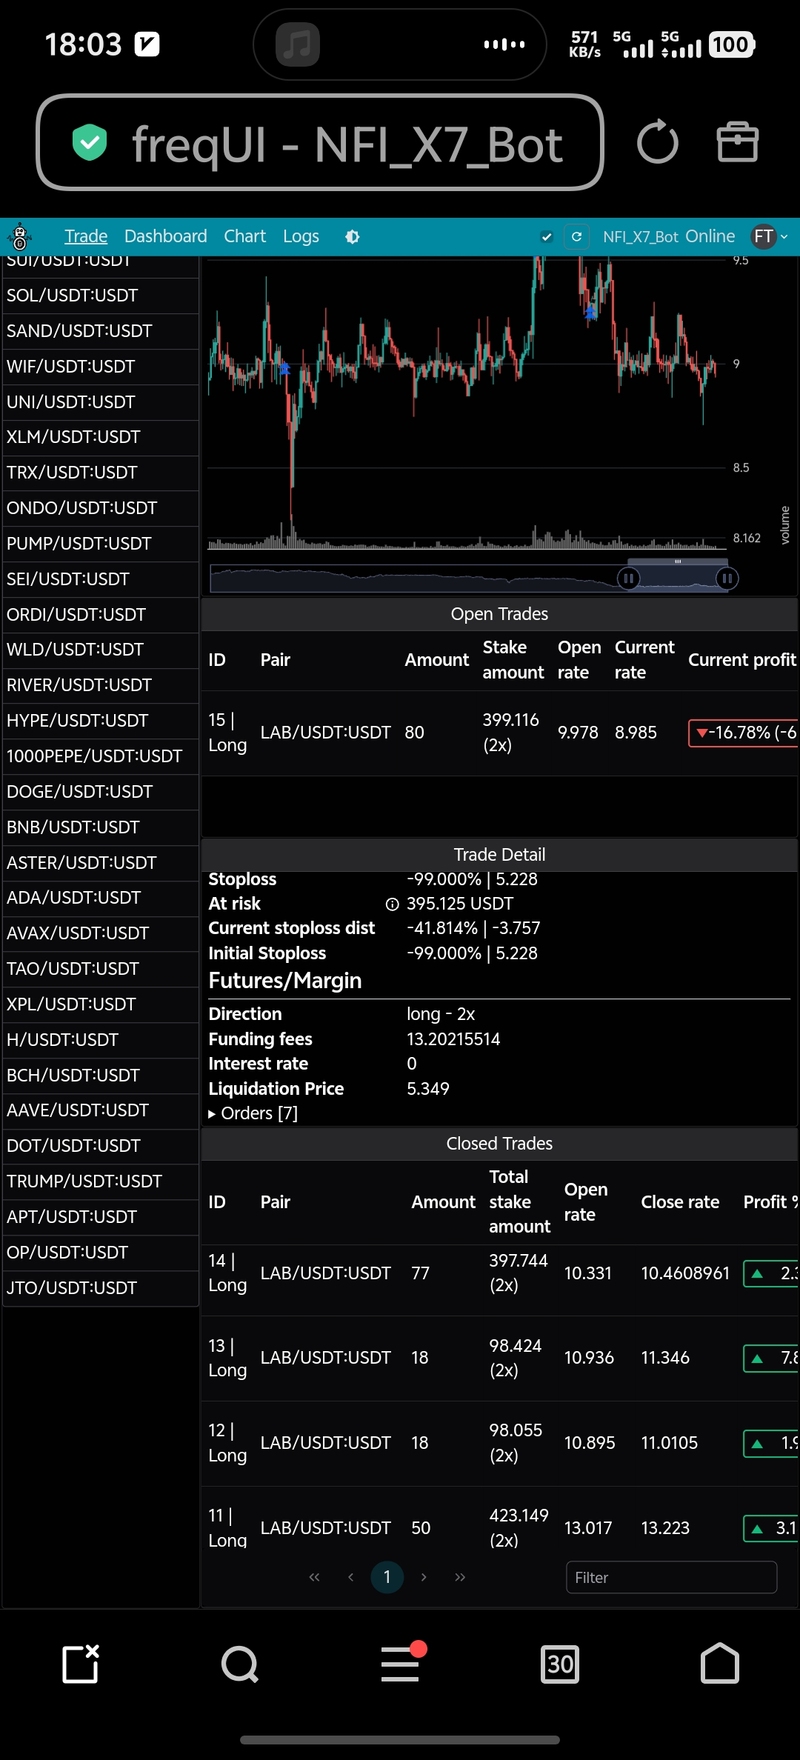Click the Filter input field
This screenshot has width=800, height=1760.
coord(671,1577)
